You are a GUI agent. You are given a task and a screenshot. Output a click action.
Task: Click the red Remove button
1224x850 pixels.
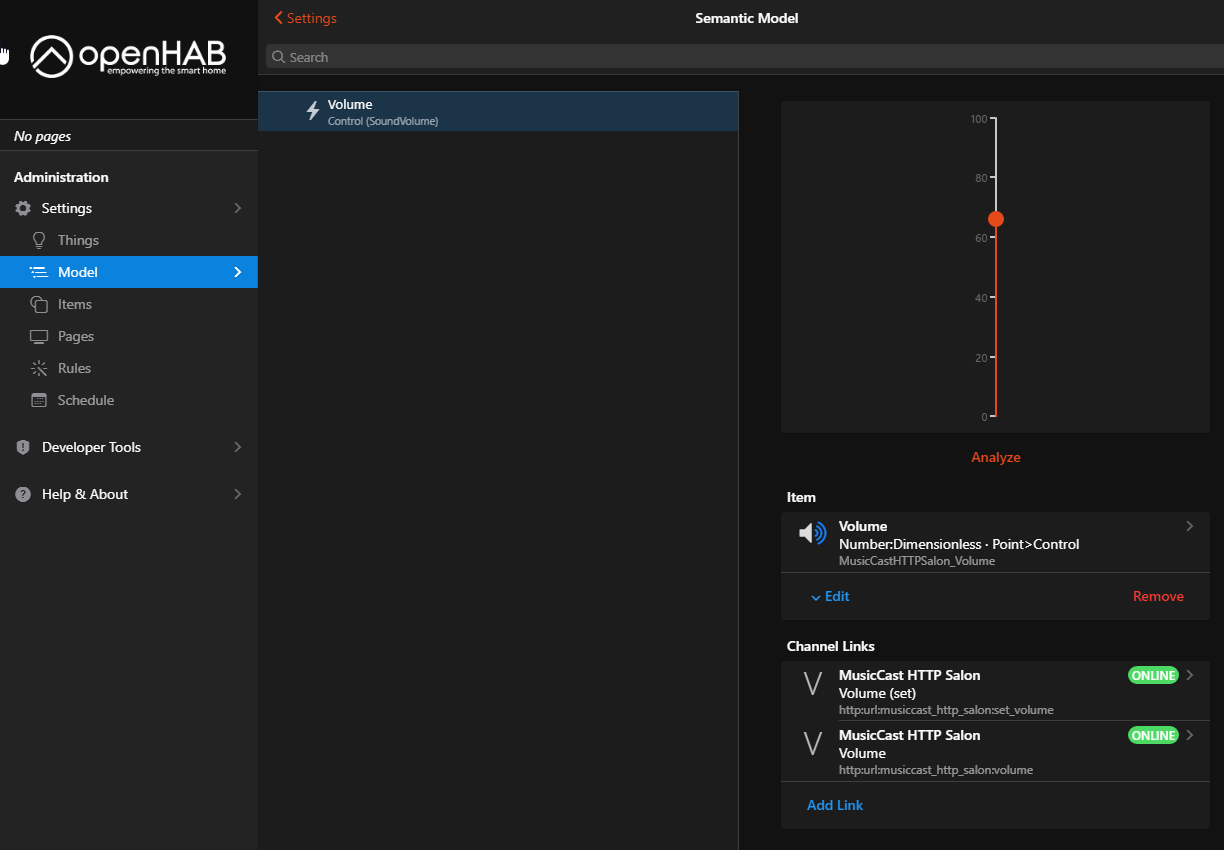(1158, 596)
